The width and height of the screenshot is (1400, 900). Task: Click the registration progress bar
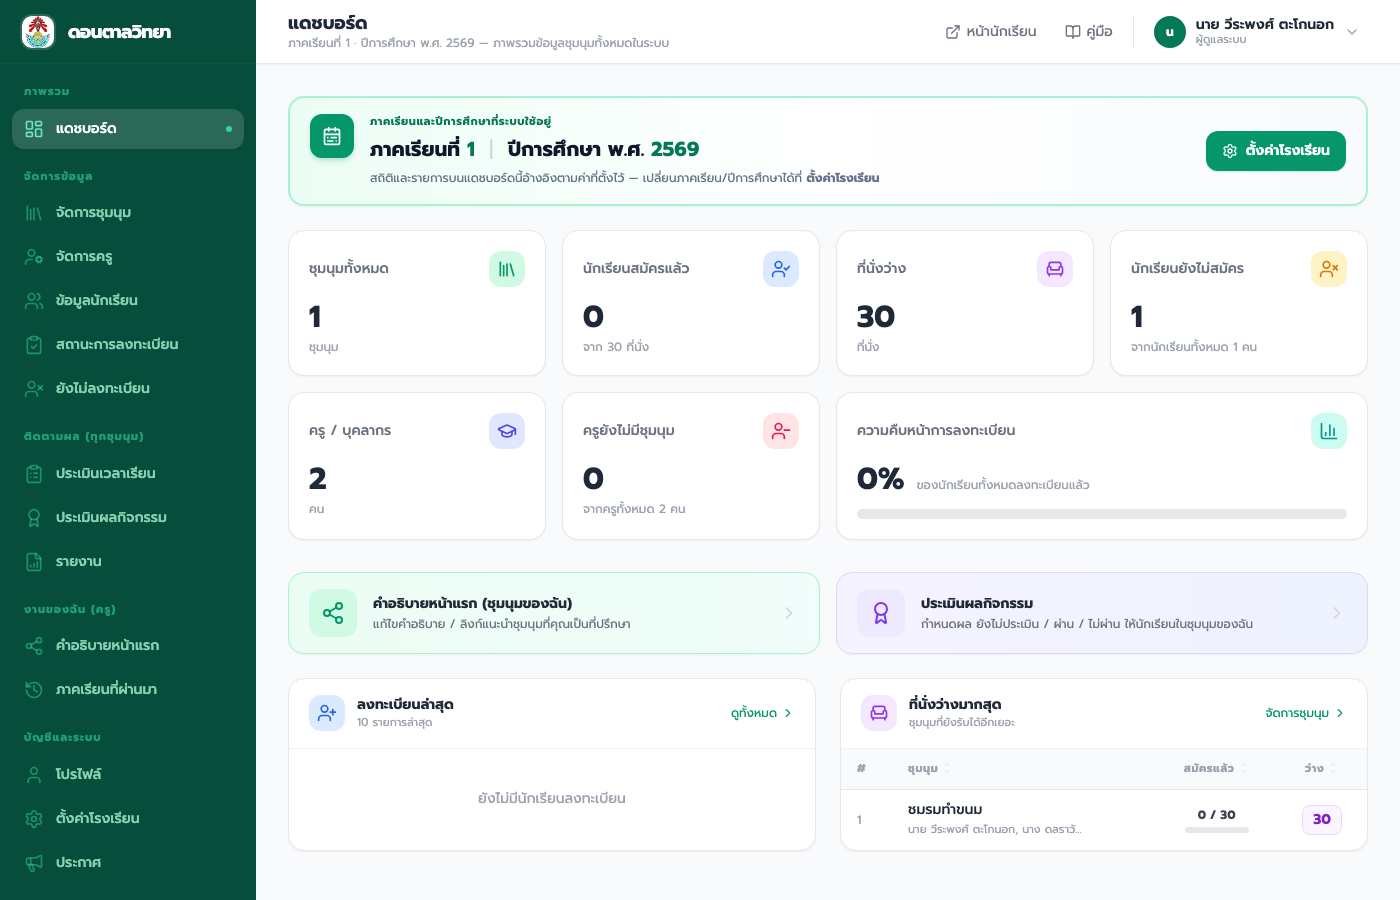(1102, 514)
